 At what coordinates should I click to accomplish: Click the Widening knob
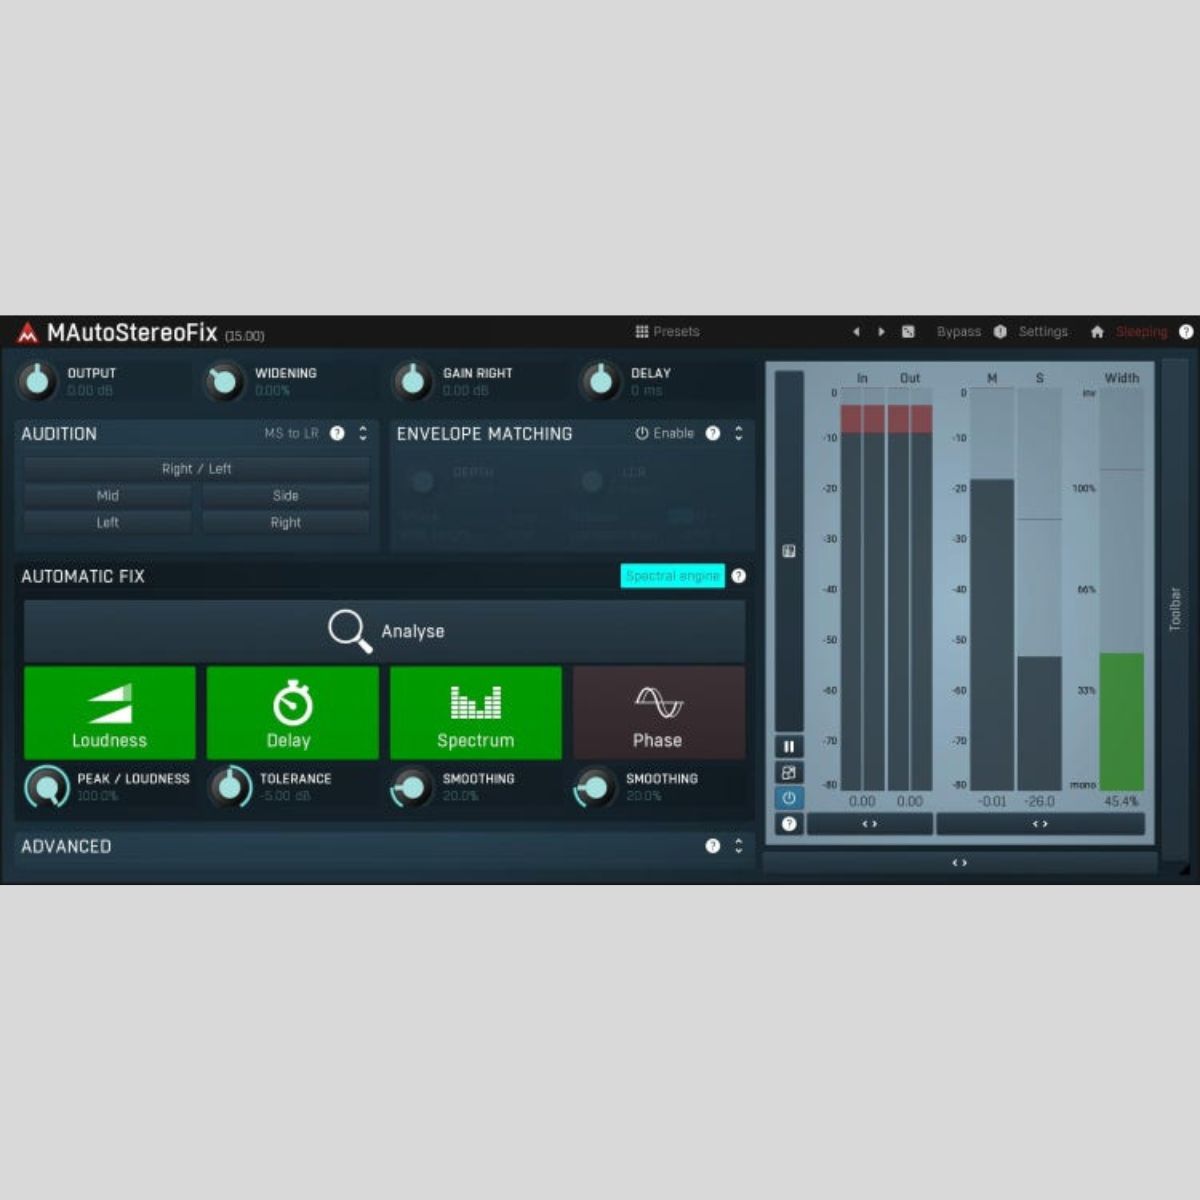tap(224, 381)
